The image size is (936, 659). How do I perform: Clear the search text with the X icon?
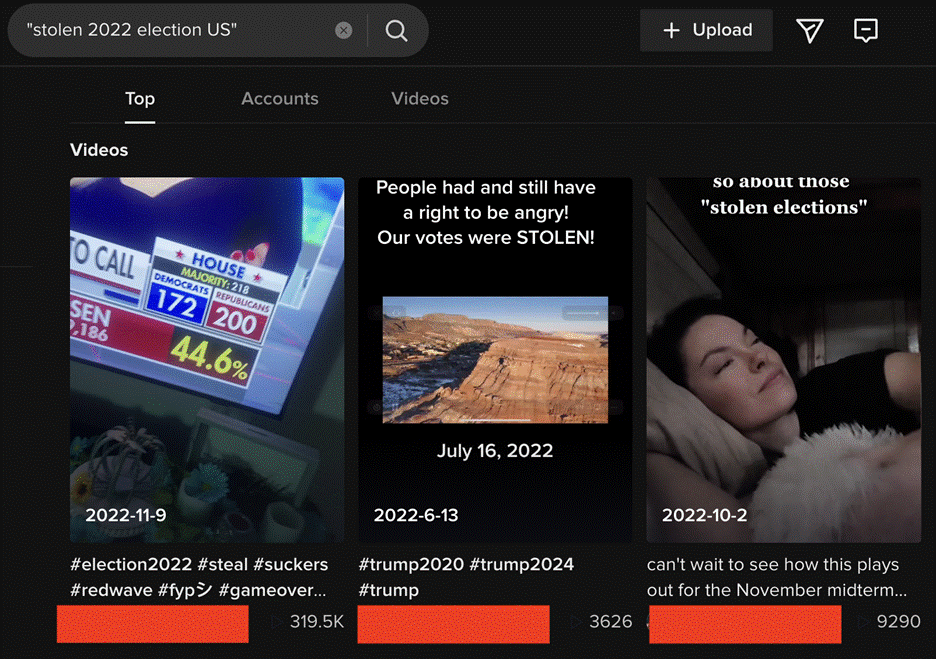[x=344, y=30]
